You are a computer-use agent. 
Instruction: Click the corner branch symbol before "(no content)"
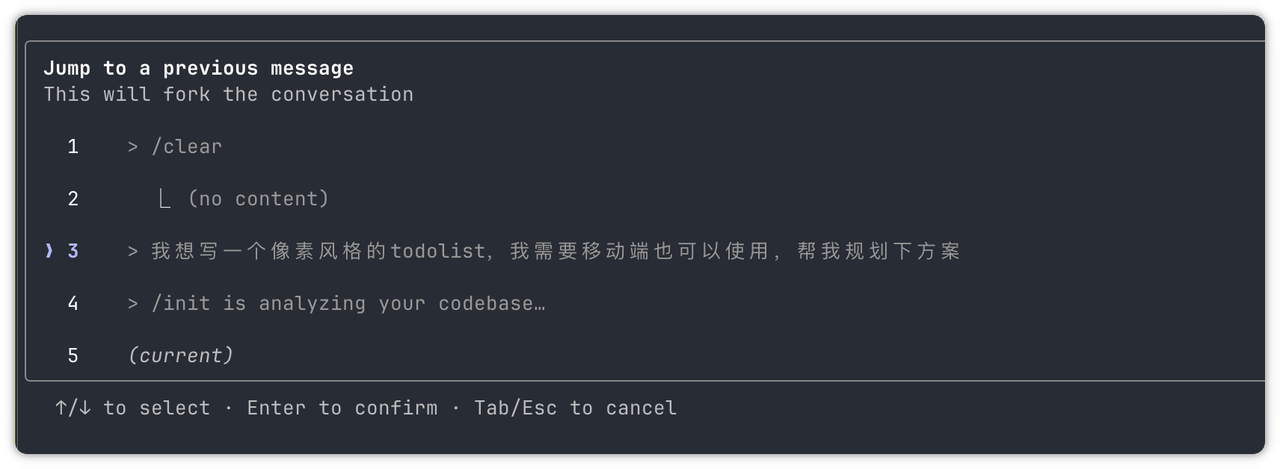click(165, 199)
